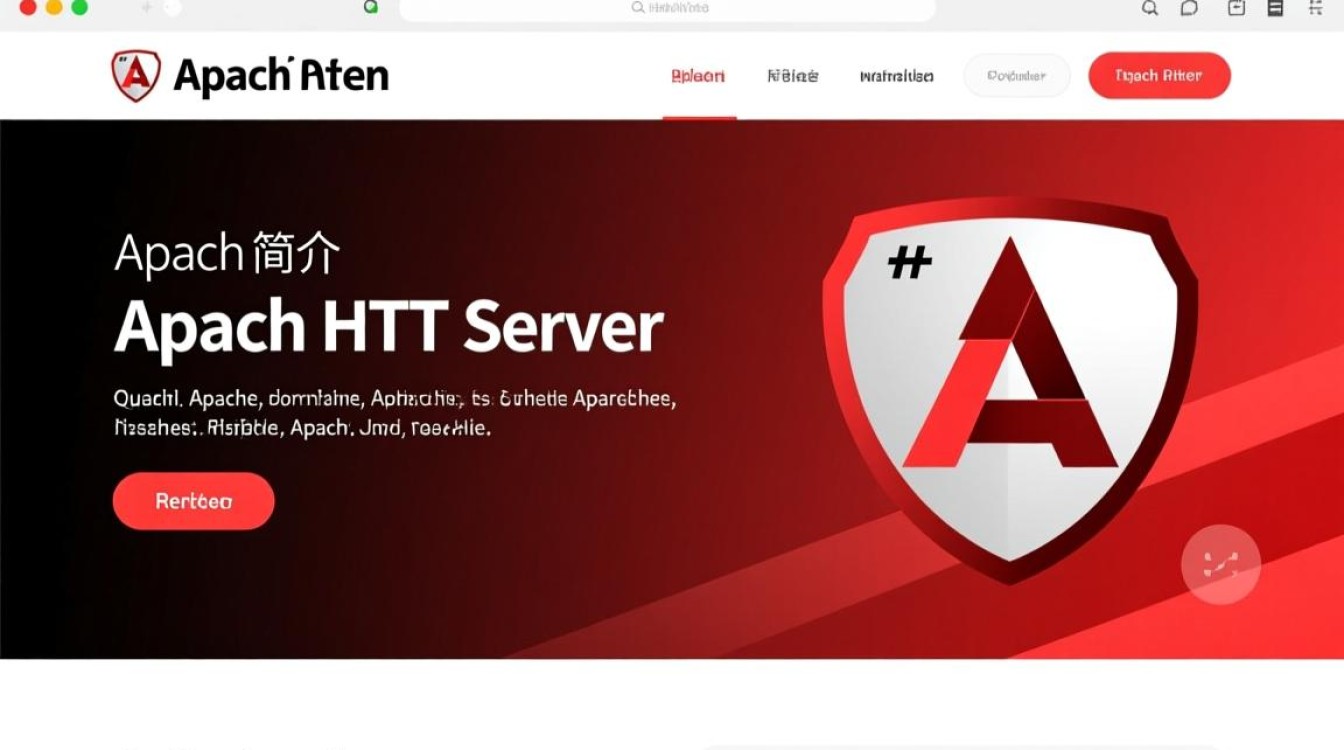1344x750 pixels.
Task: Click the plus icon in browser toolbar
Action: tap(146, 8)
